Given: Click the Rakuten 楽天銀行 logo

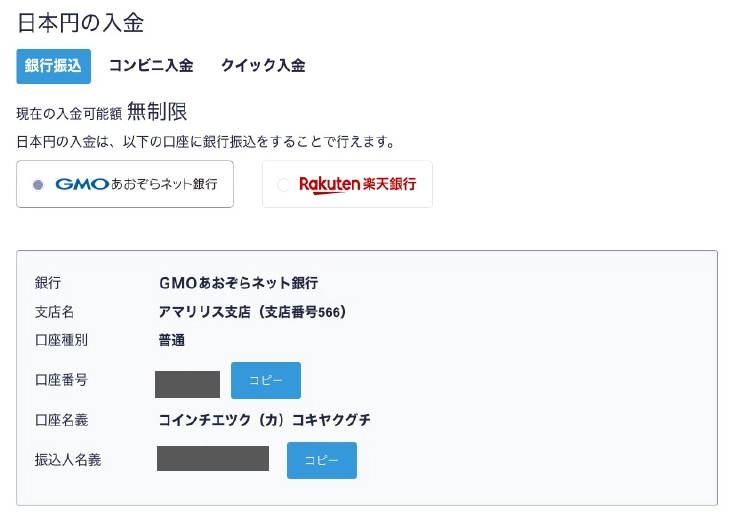Looking at the screenshot, I should (x=358, y=184).
